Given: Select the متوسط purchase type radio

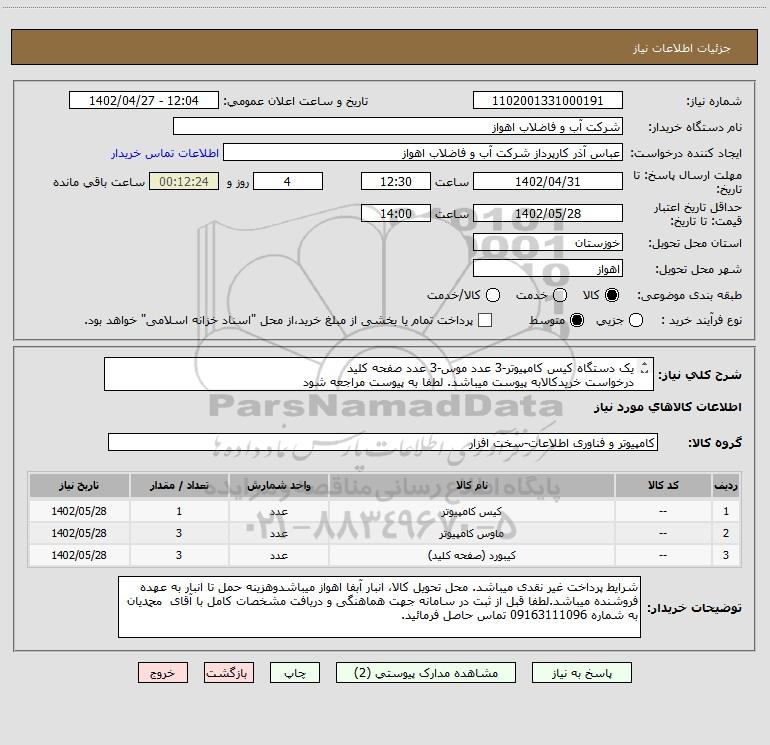Looking at the screenshot, I should [577, 320].
